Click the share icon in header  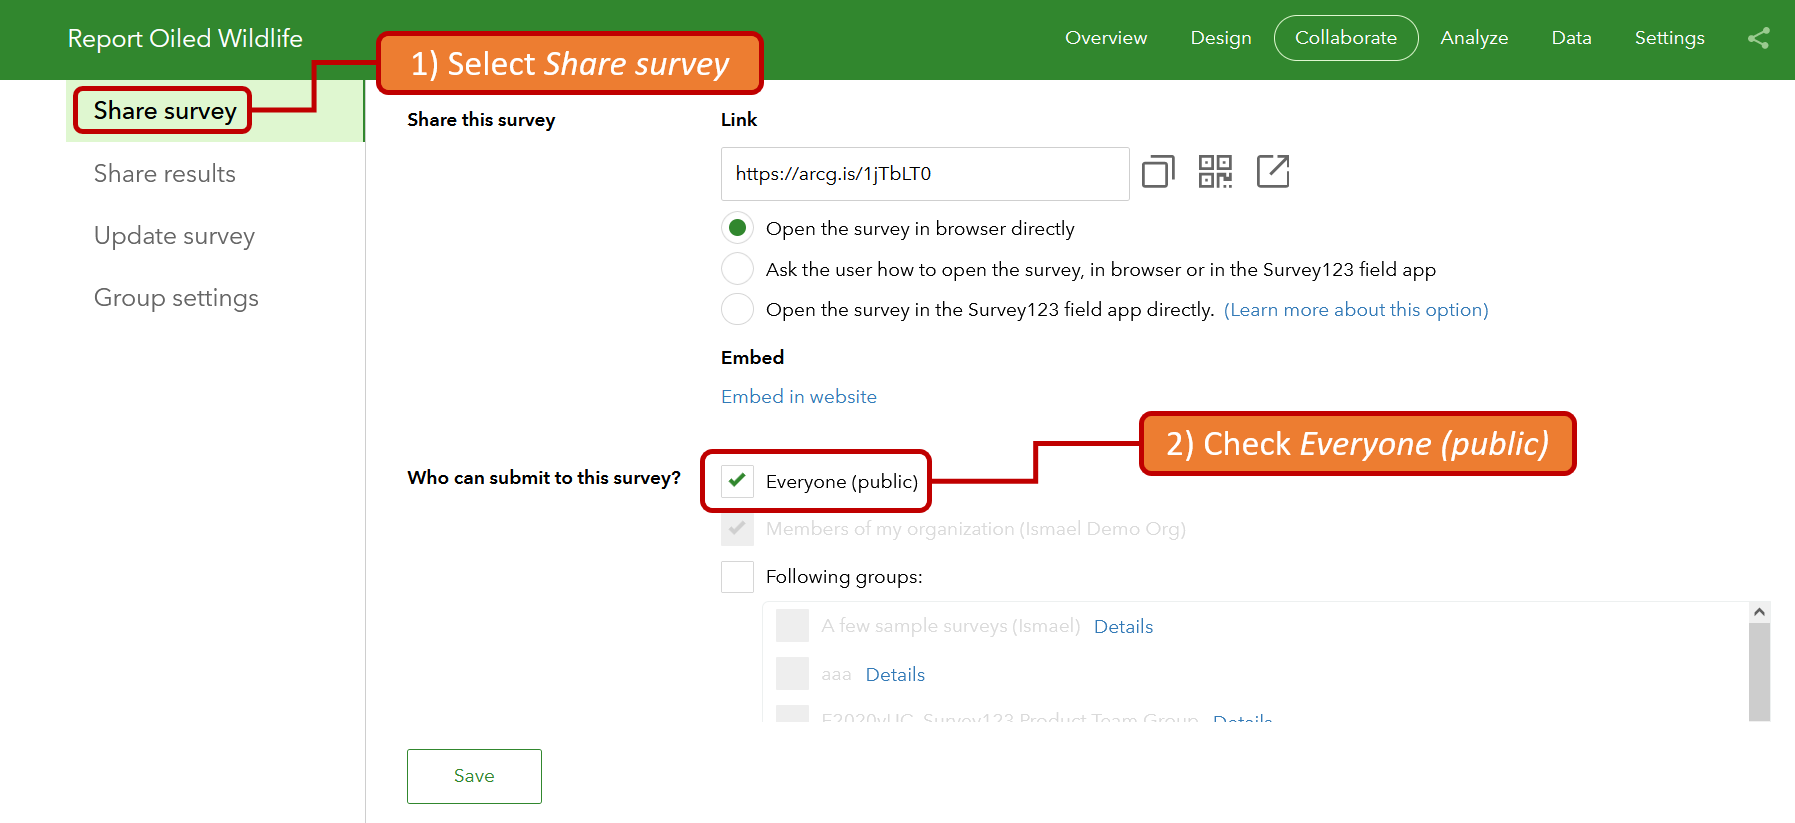pos(1758,38)
